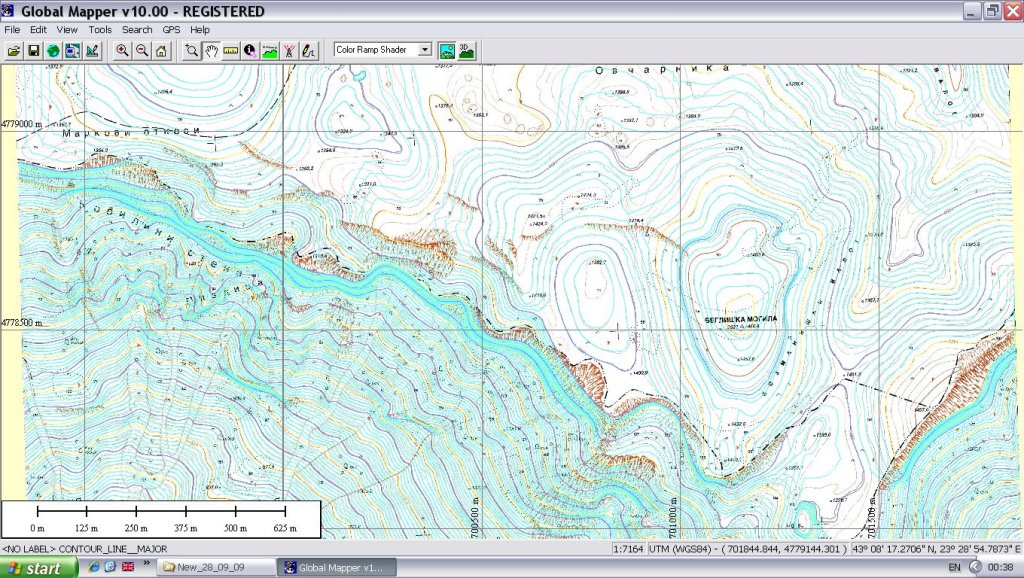The width and height of the screenshot is (1024, 578).
Task: Click the Zoom In magnifier icon
Action: pos(122,49)
